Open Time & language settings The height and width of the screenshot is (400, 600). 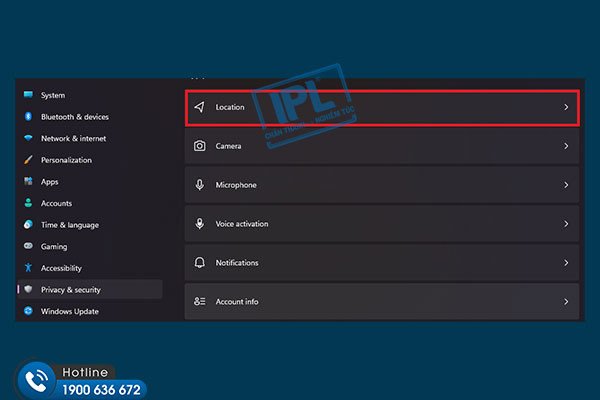coord(70,225)
